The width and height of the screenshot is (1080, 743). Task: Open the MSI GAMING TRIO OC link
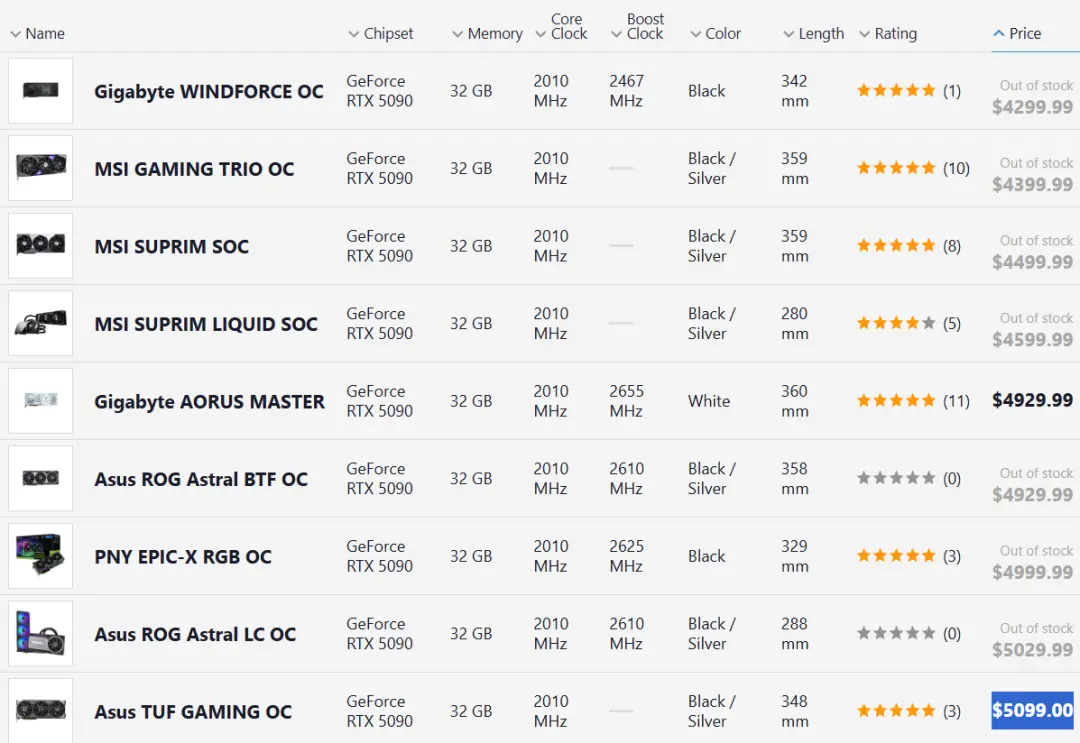[194, 169]
